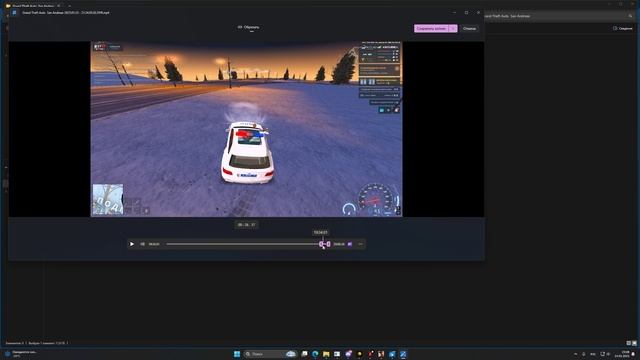Click the frame step button beside play
This screenshot has width=640, height=360.
142,244
